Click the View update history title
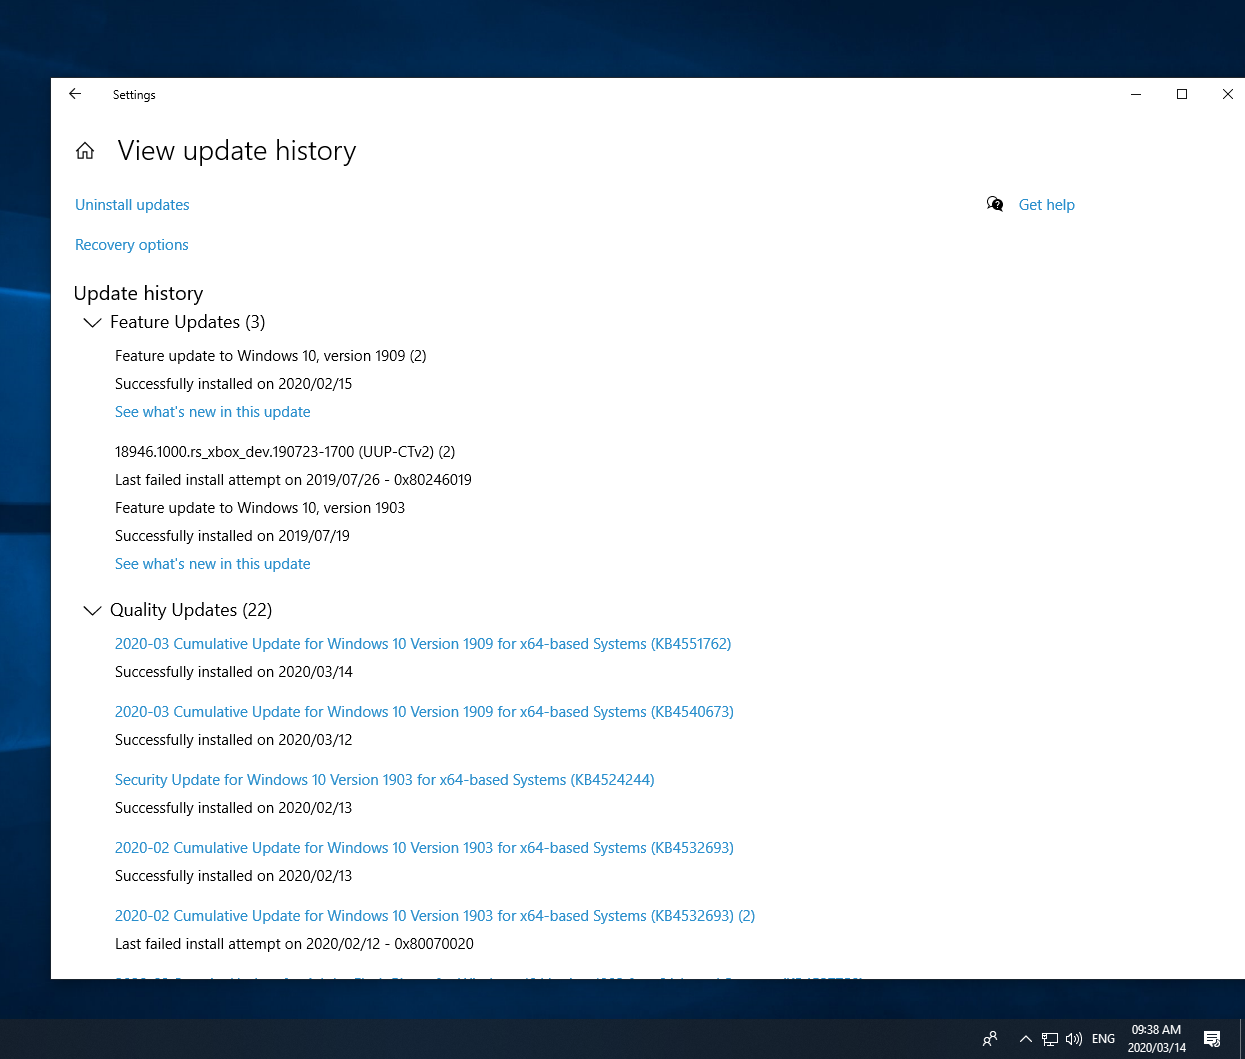 point(237,151)
